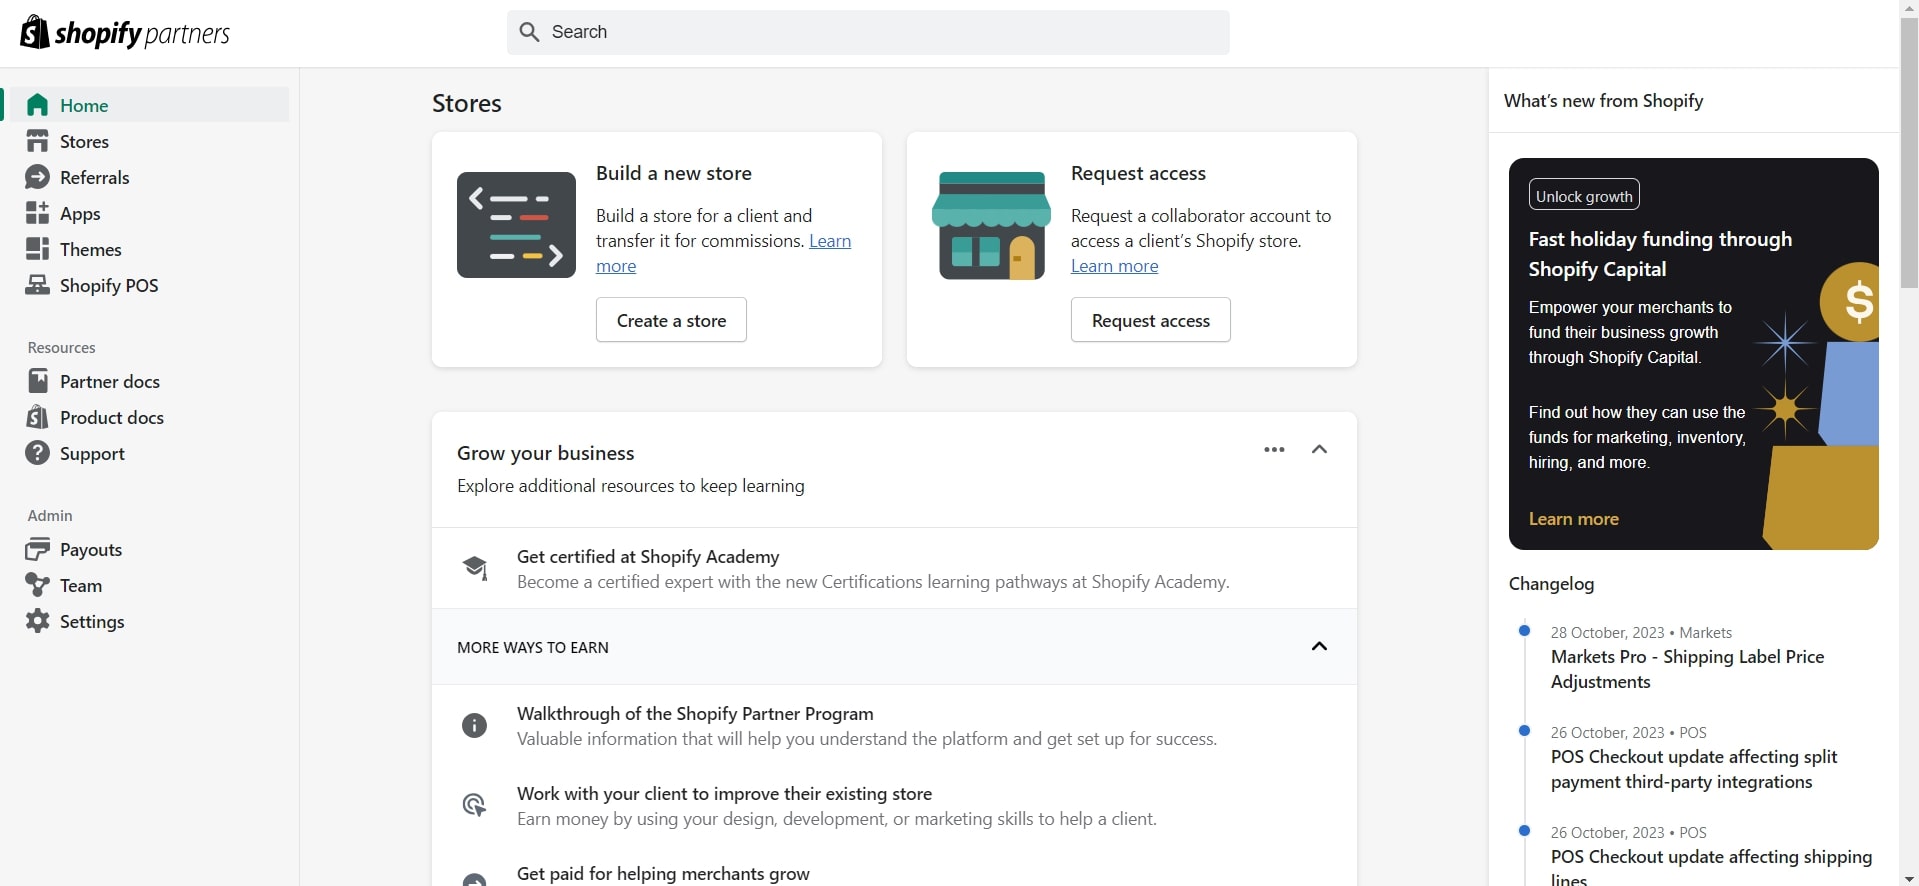Open Get paid for helping merchants grow
The height and width of the screenshot is (886, 1919).
tap(663, 874)
